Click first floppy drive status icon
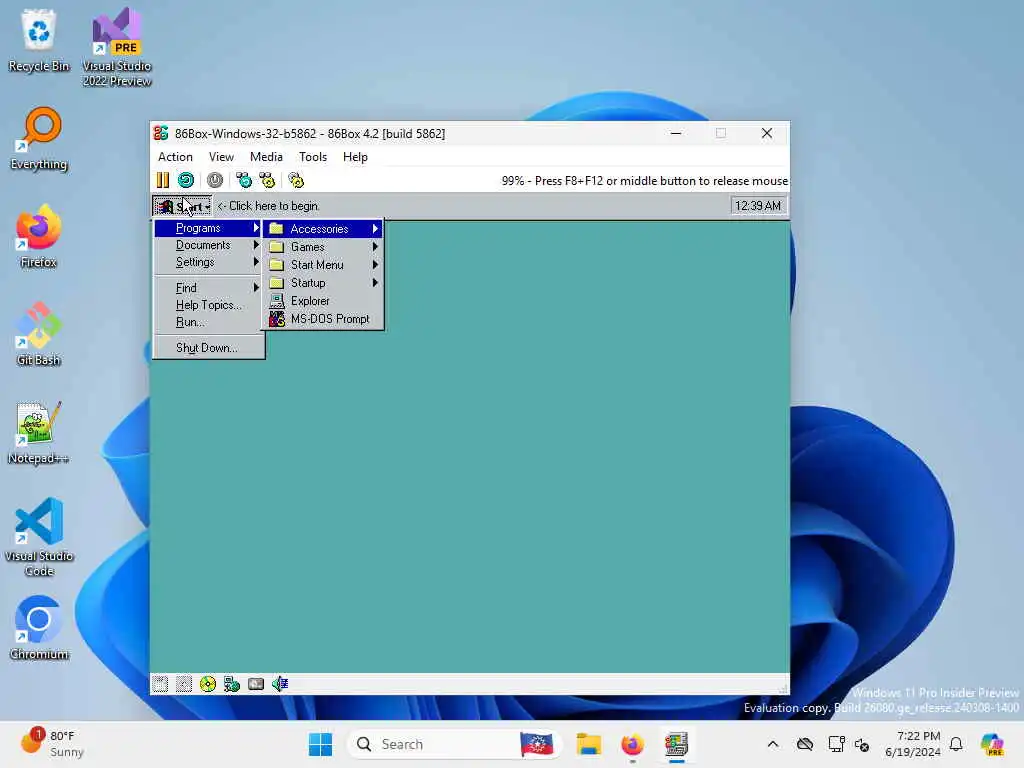This screenshot has height=768, width=1024. click(160, 684)
